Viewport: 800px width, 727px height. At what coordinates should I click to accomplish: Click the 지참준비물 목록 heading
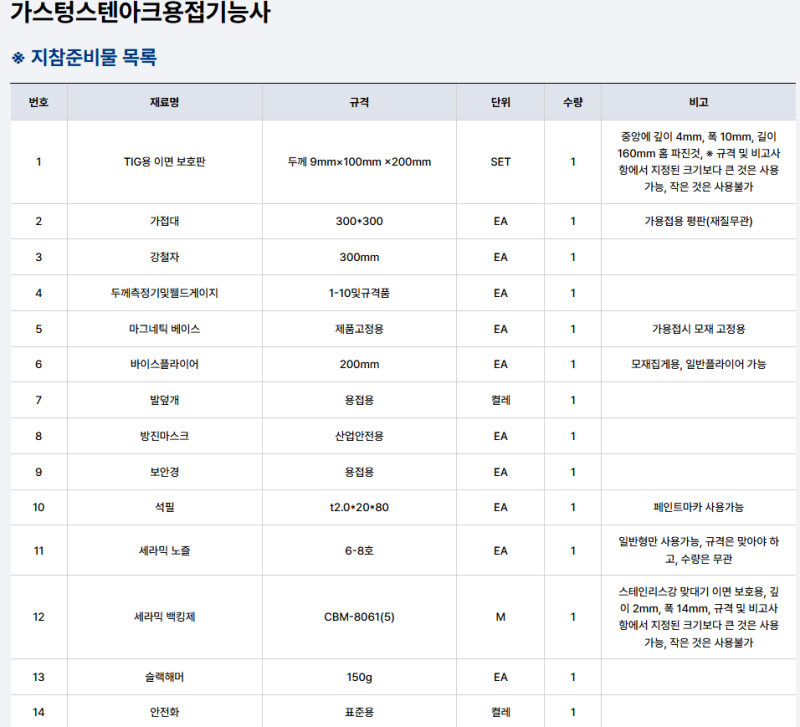tap(84, 57)
